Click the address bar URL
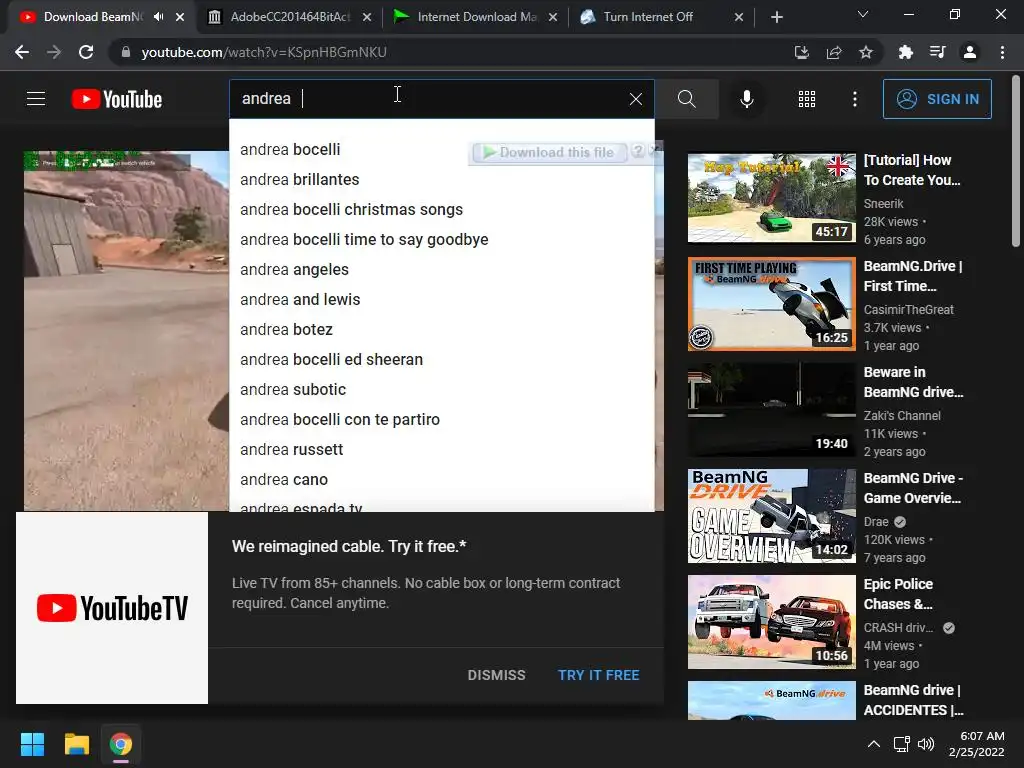The image size is (1024, 768). point(264,52)
